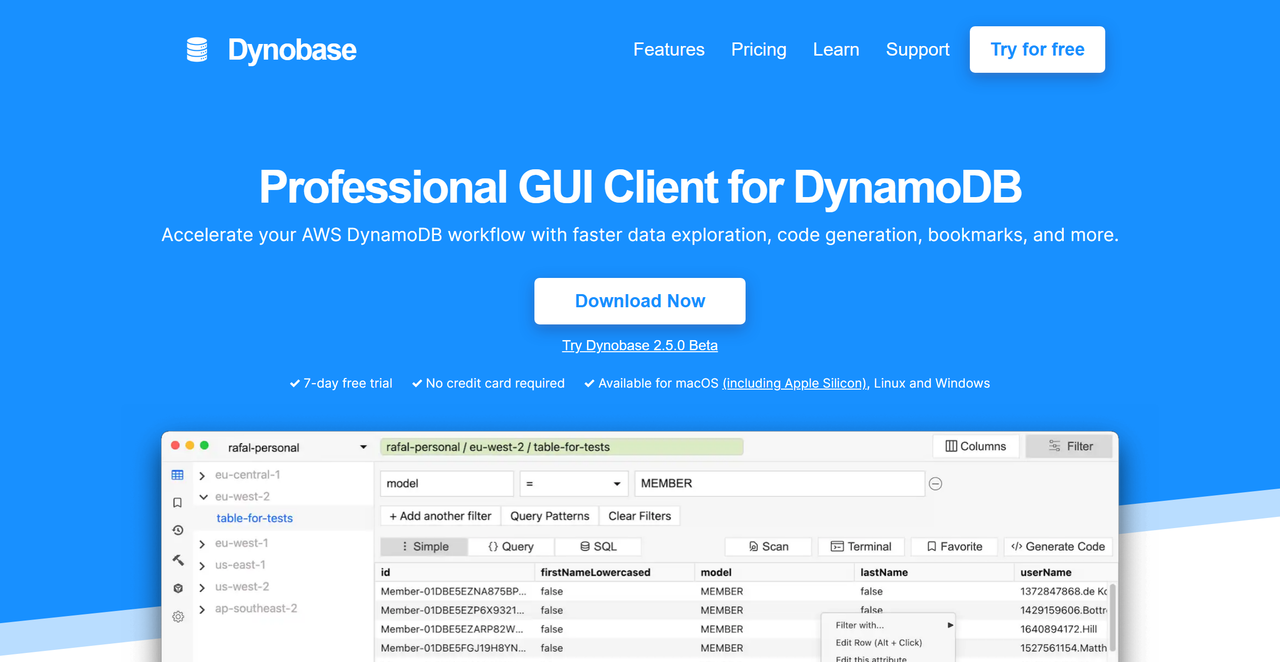
Task: Click the Download Now button
Action: [640, 301]
